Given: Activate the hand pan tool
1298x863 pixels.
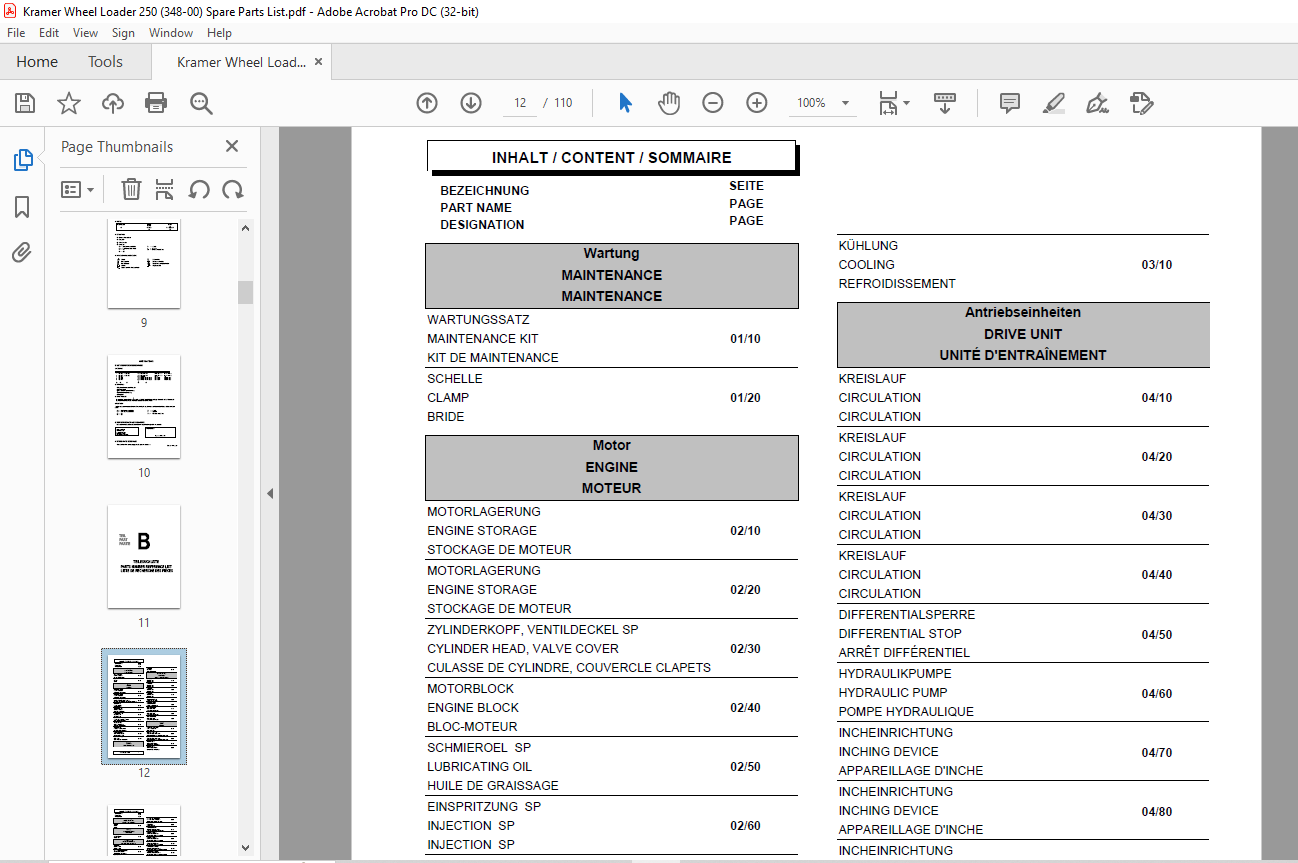Looking at the screenshot, I should (x=669, y=103).
